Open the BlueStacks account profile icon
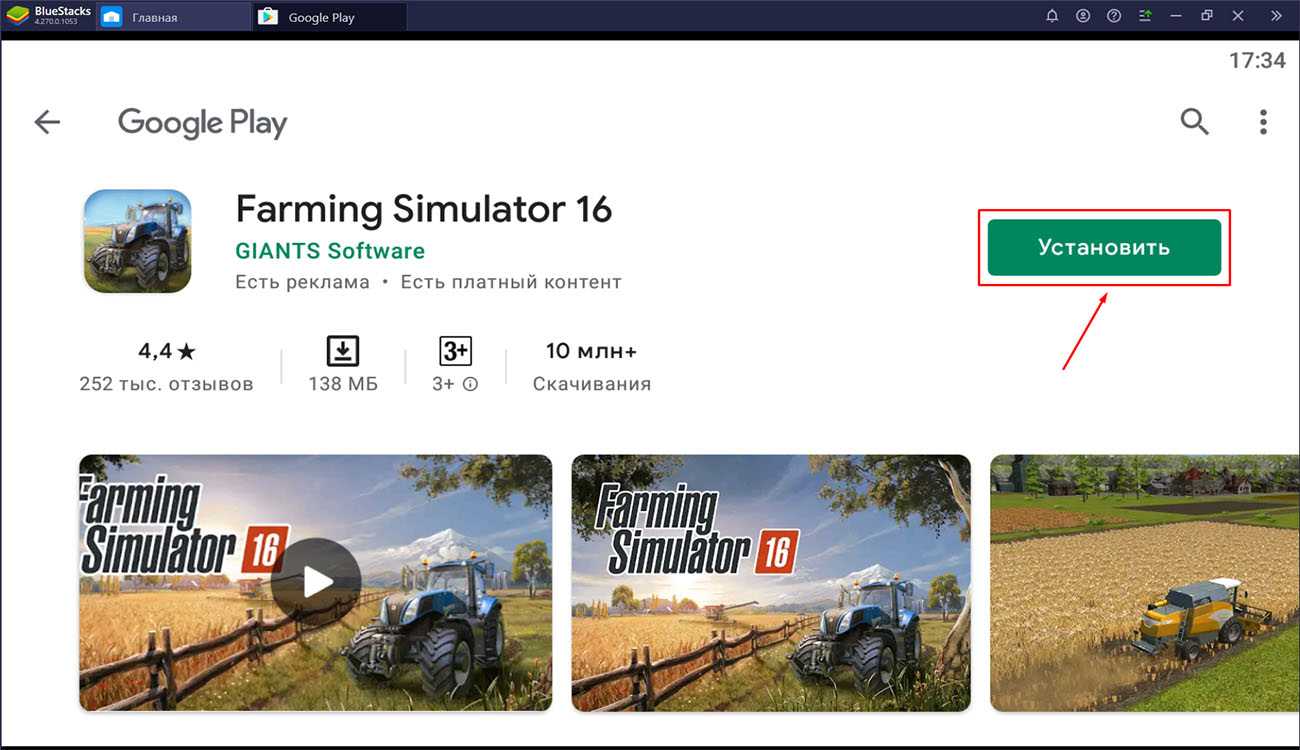This screenshot has height=750, width=1300. [1083, 16]
